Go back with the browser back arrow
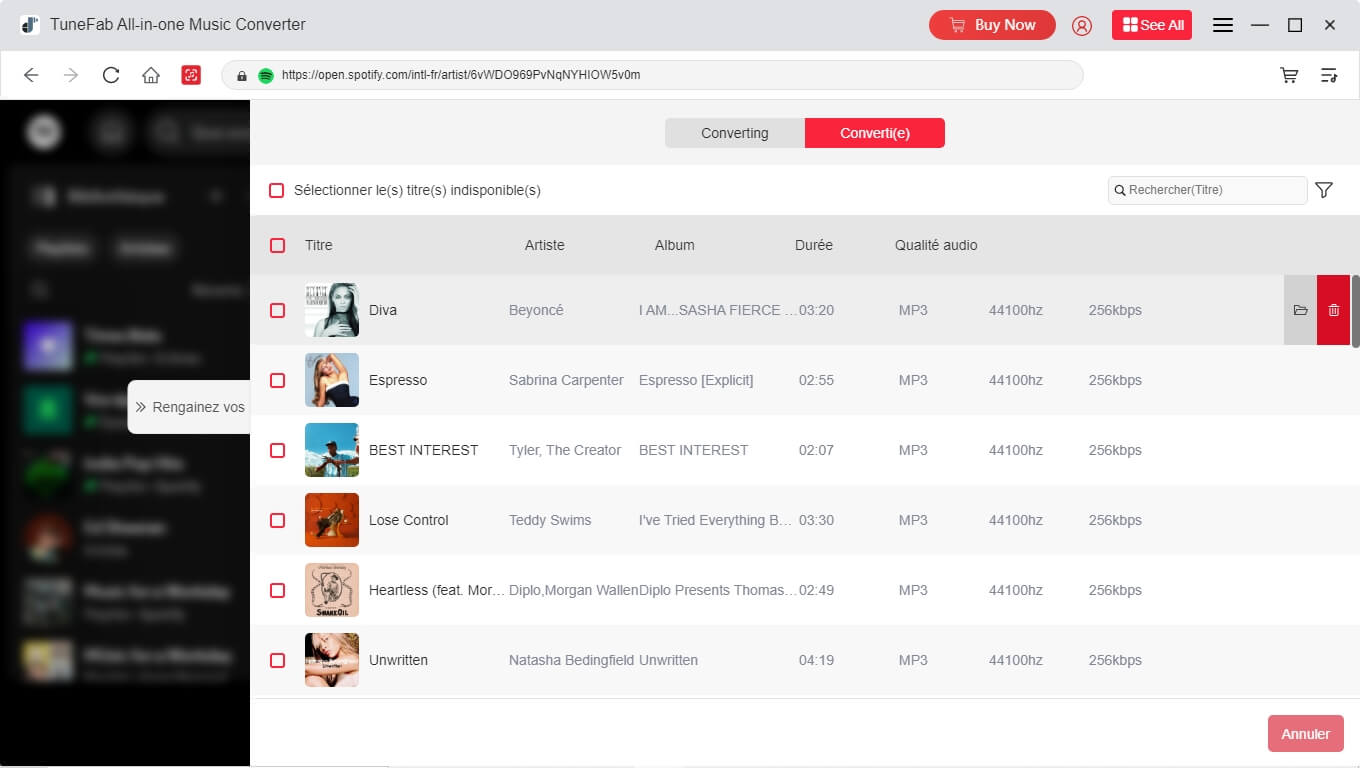1360x768 pixels. click(31, 75)
